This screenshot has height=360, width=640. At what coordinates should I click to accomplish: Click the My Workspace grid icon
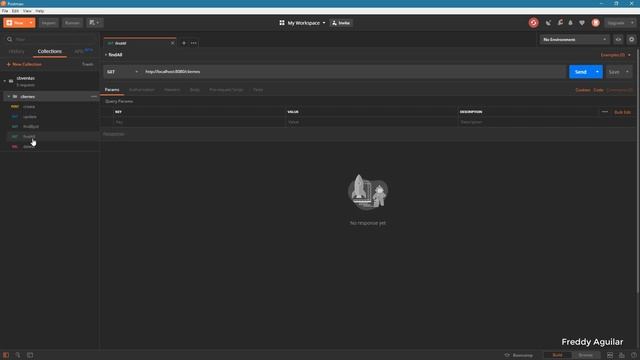(x=282, y=23)
